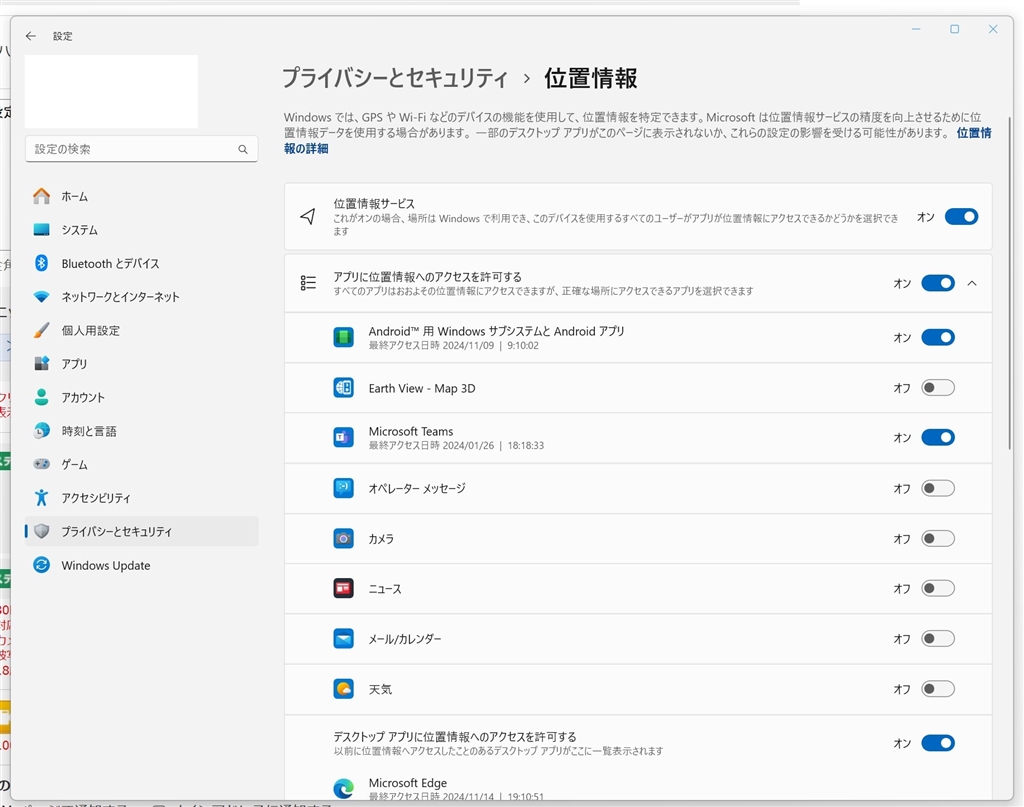Click the Time and language clock icon
The width and height of the screenshot is (1024, 807).
point(42,431)
